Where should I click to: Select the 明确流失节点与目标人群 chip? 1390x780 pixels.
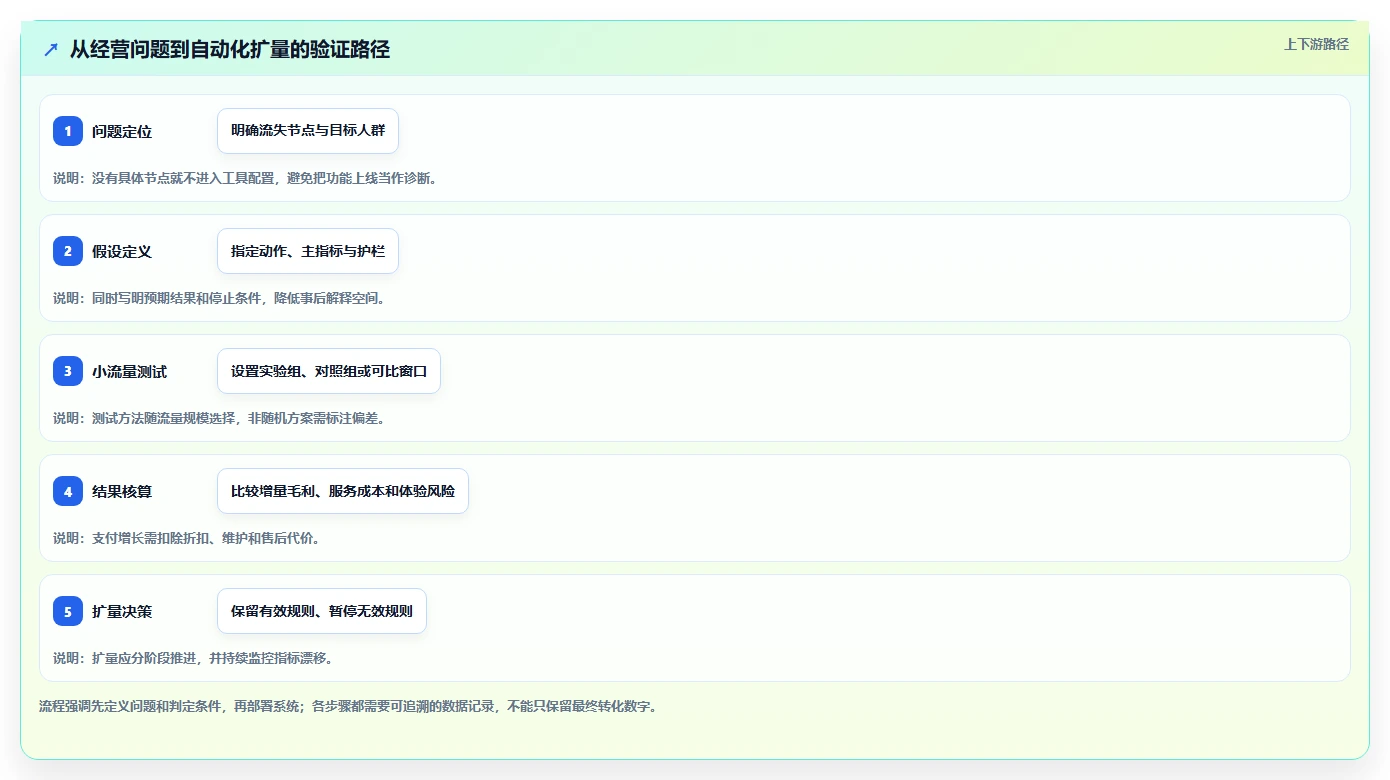[x=308, y=131]
